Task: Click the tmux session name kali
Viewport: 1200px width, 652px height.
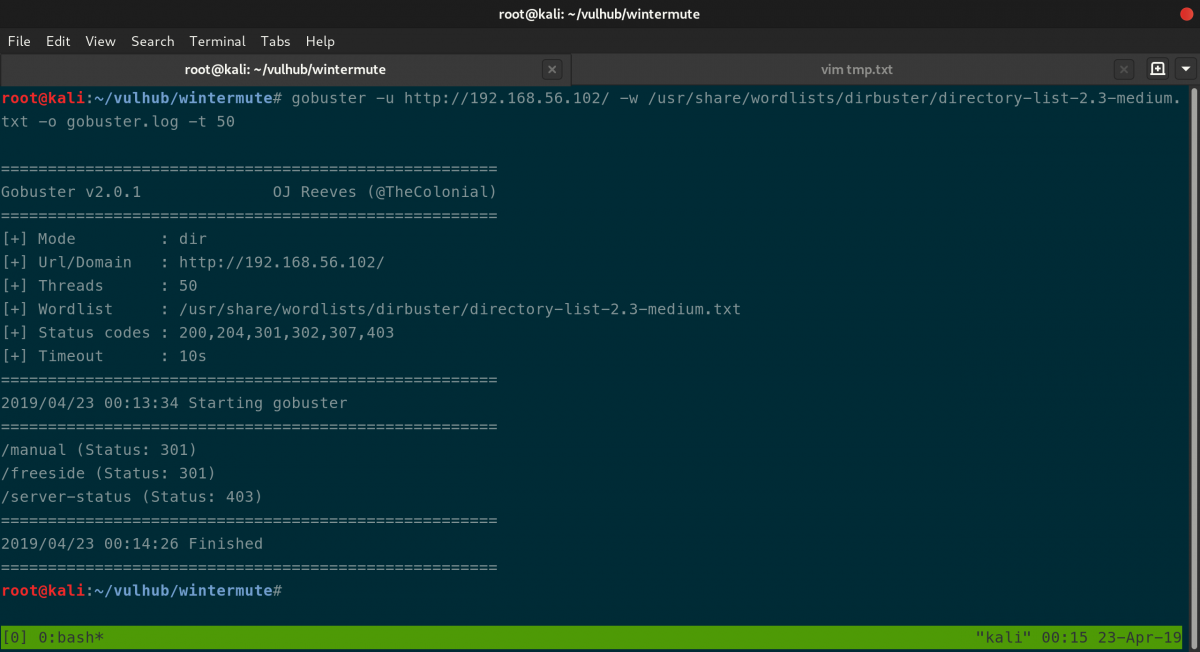Action: pyautogui.click(x=1004, y=637)
